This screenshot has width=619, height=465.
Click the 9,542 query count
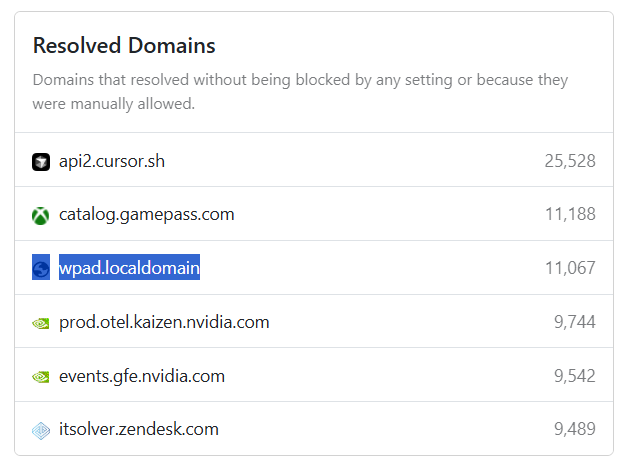tap(575, 376)
